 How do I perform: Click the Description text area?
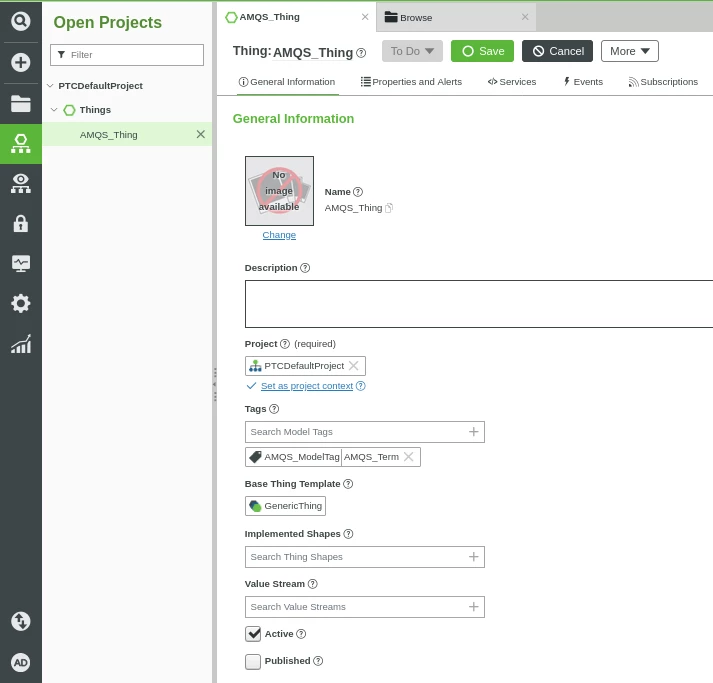(479, 304)
